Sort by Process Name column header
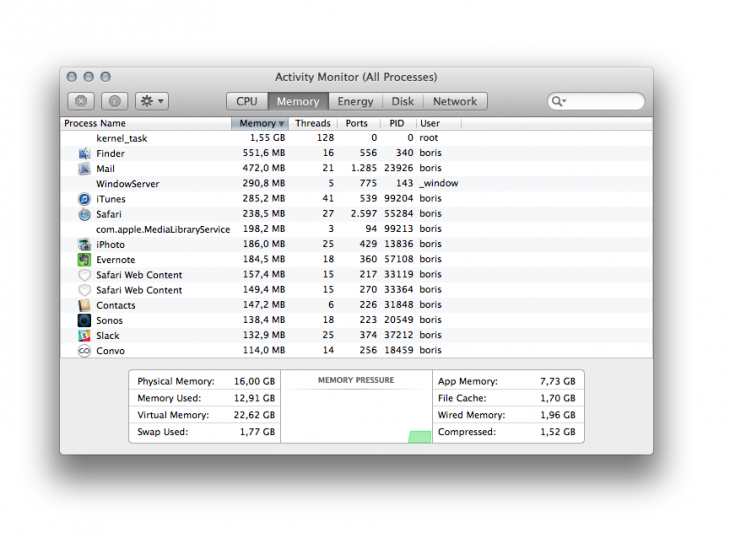This screenshot has width=730, height=538. pos(147,123)
